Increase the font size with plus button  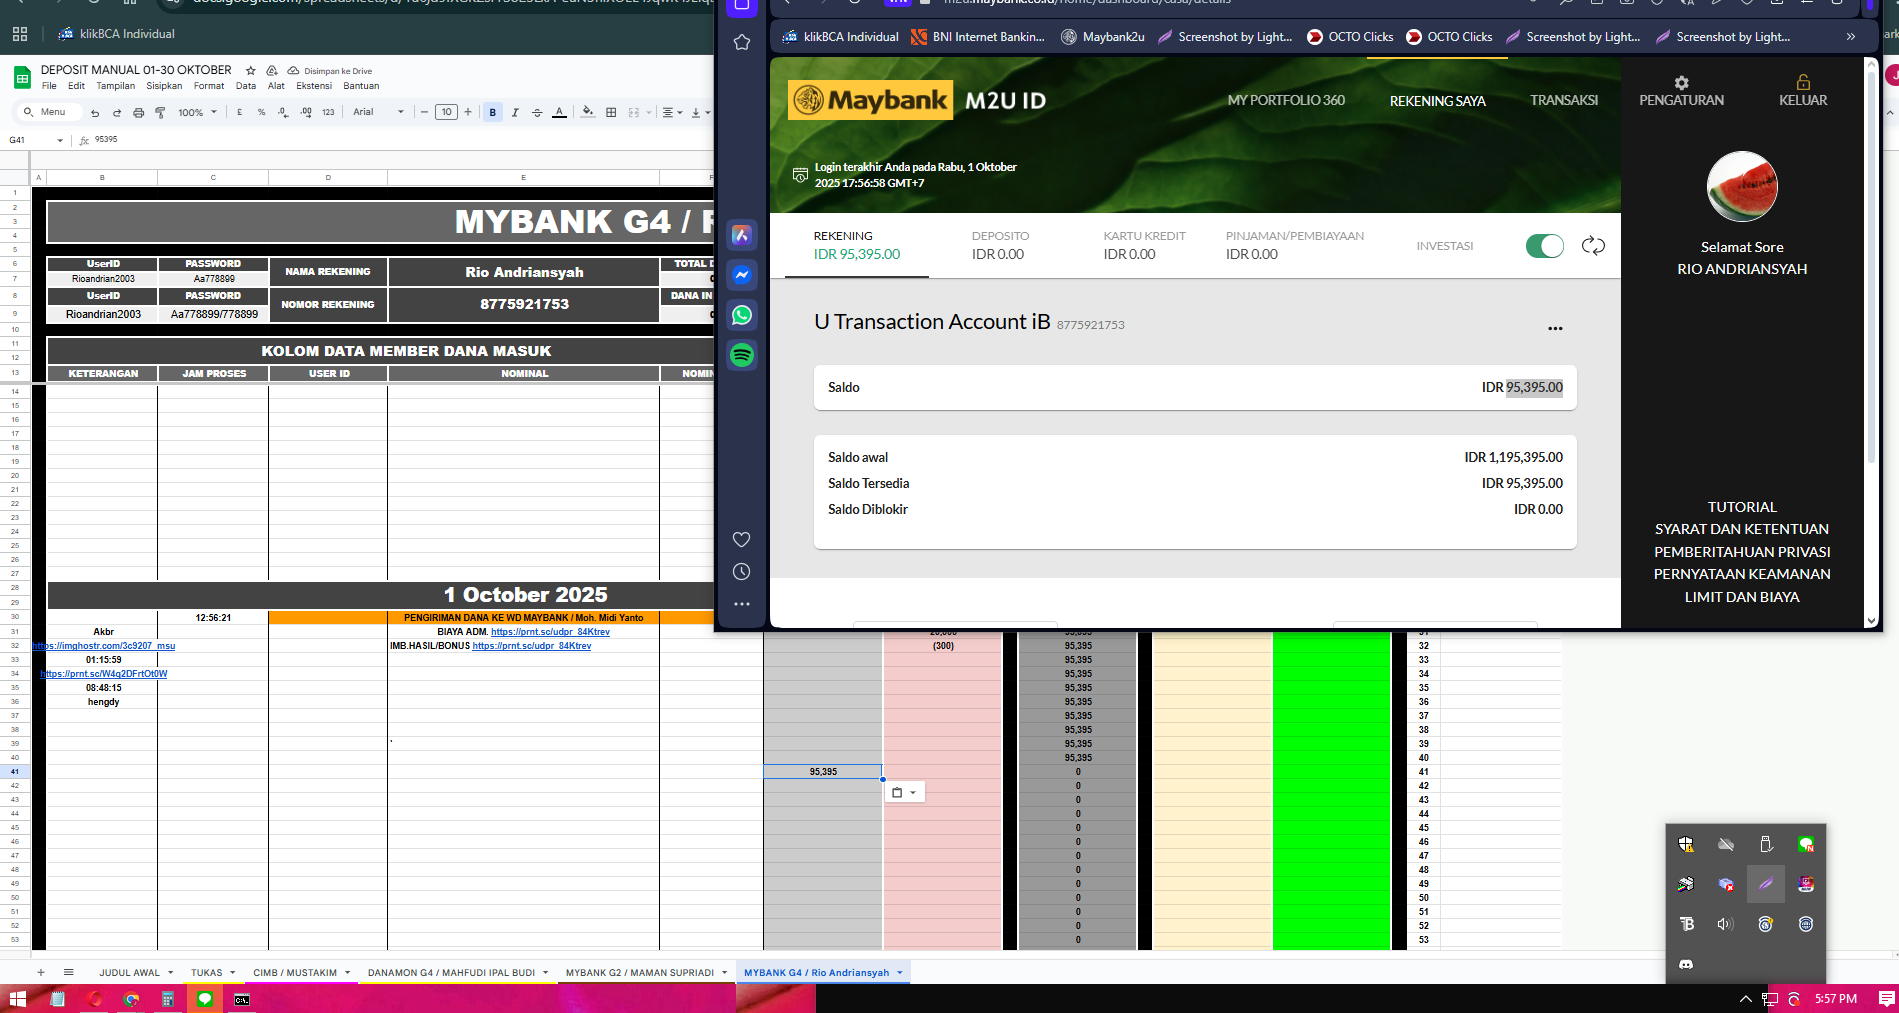(x=467, y=112)
